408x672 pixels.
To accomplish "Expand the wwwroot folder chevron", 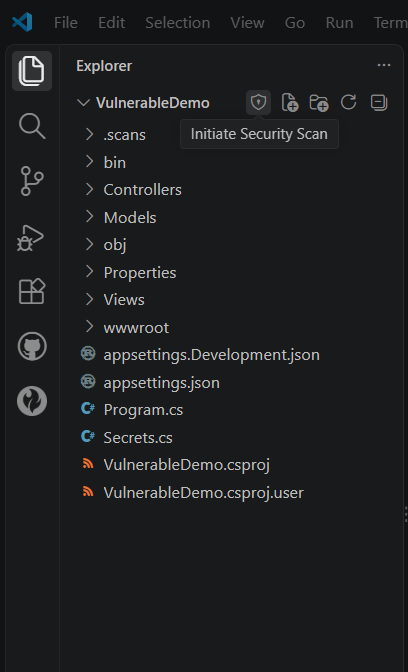I will tap(89, 327).
